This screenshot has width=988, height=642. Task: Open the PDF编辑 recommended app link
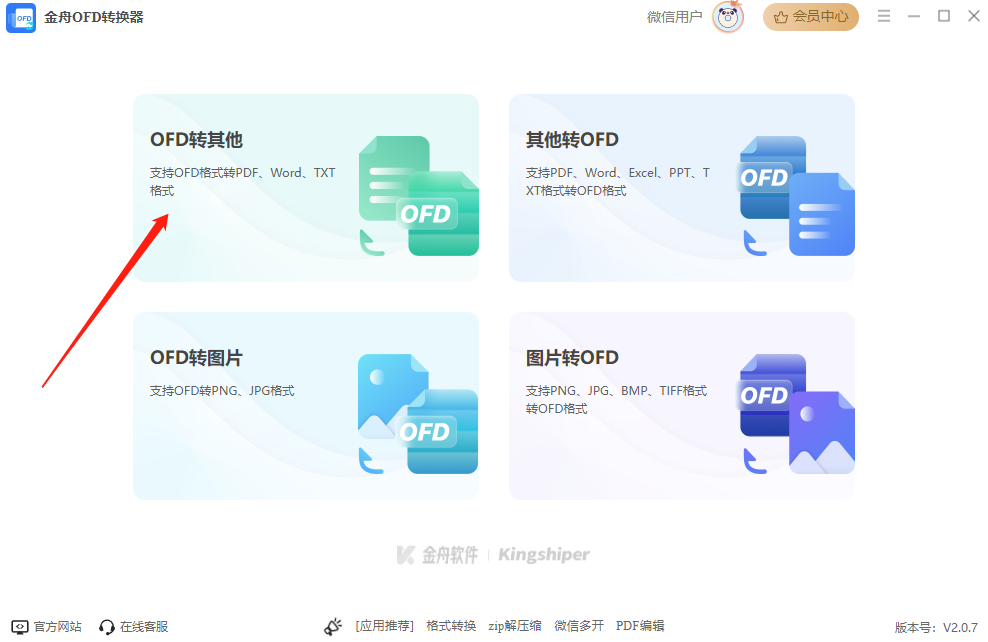tap(640, 626)
